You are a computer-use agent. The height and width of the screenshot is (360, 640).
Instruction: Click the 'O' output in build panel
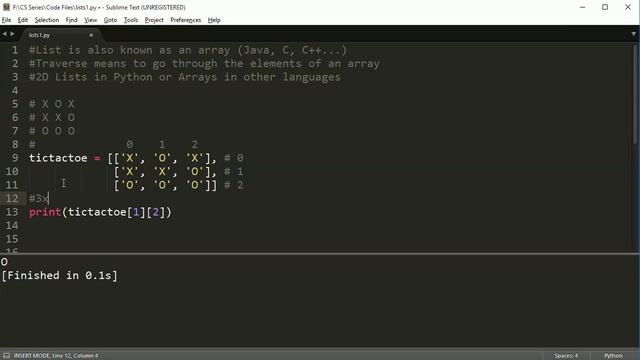pos(4,262)
